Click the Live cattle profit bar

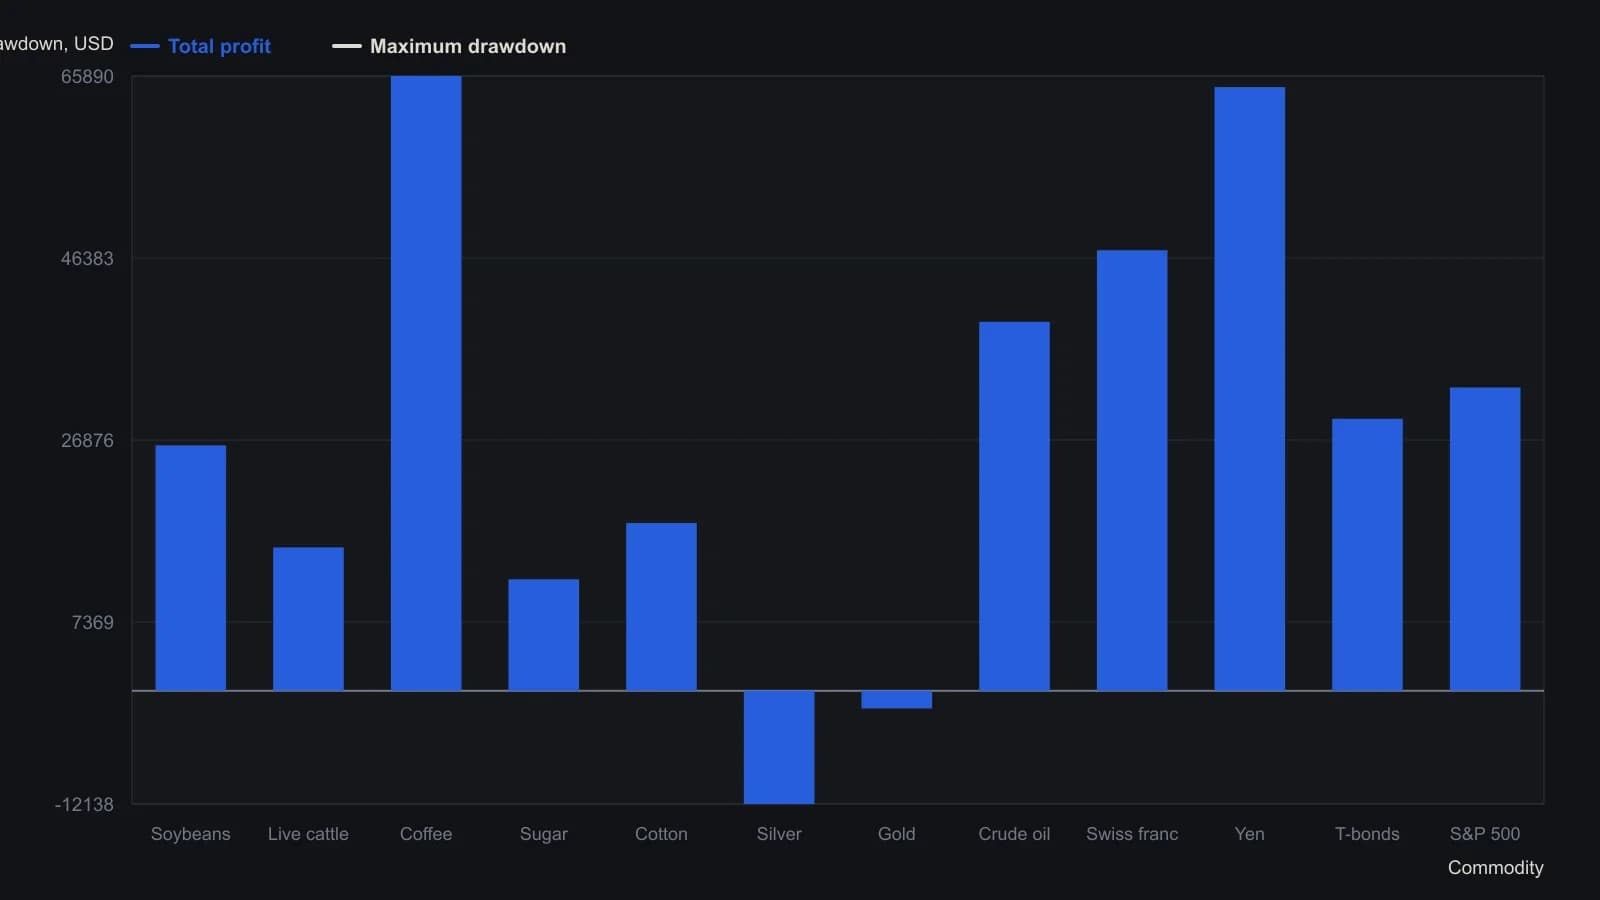pos(308,619)
